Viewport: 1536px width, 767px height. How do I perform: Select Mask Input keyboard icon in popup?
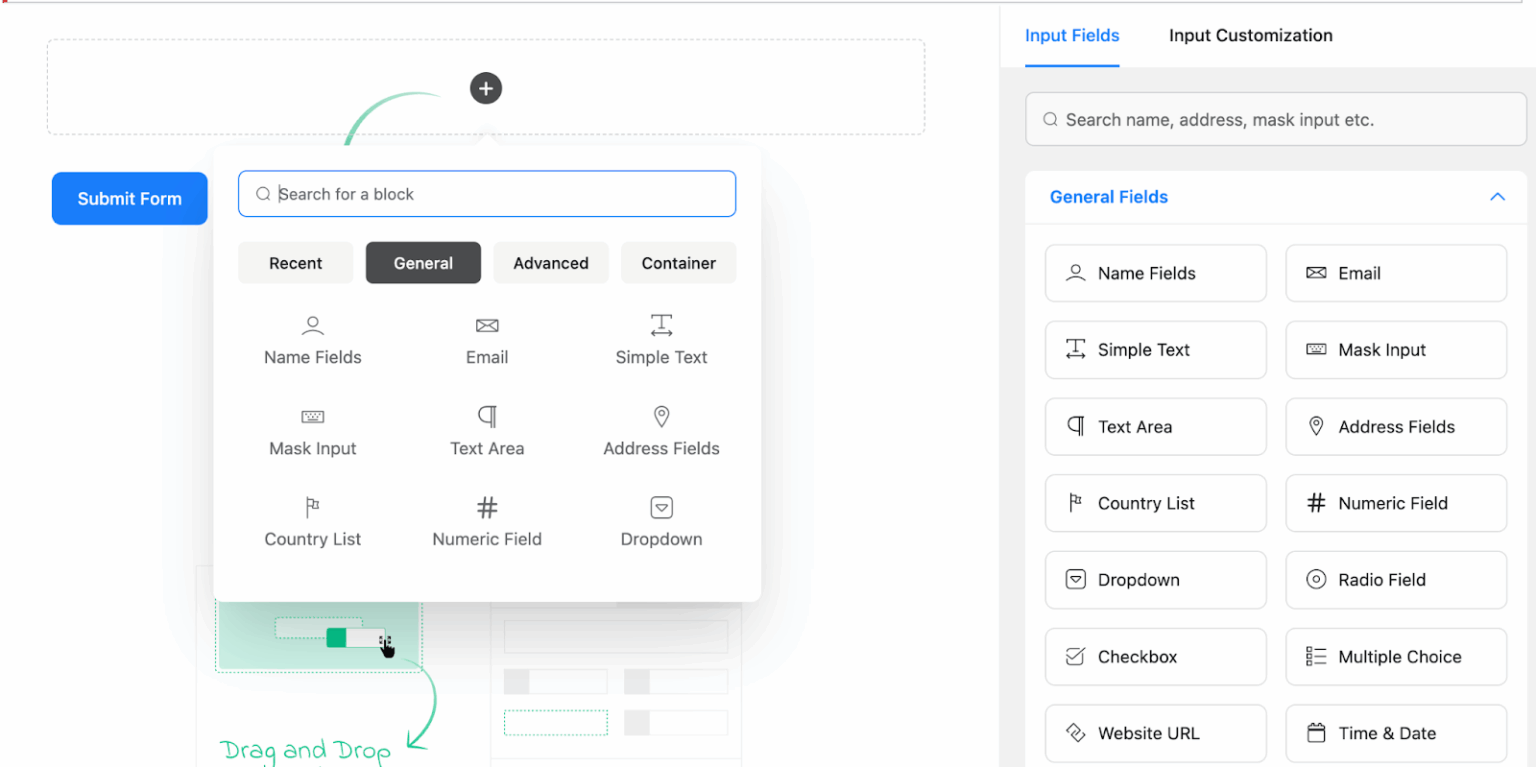pos(313,417)
